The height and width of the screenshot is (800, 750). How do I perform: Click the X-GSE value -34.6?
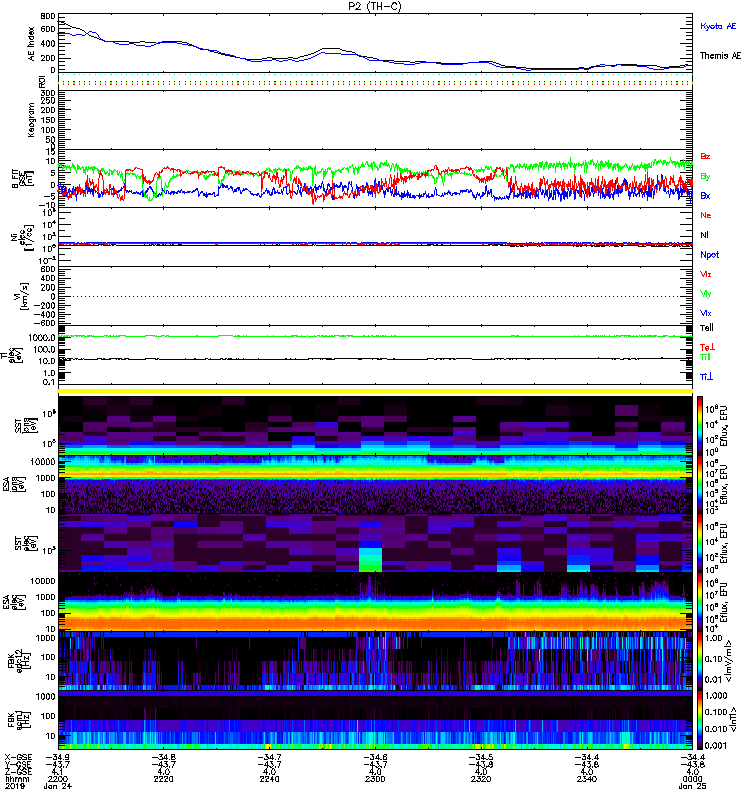(x=376, y=757)
